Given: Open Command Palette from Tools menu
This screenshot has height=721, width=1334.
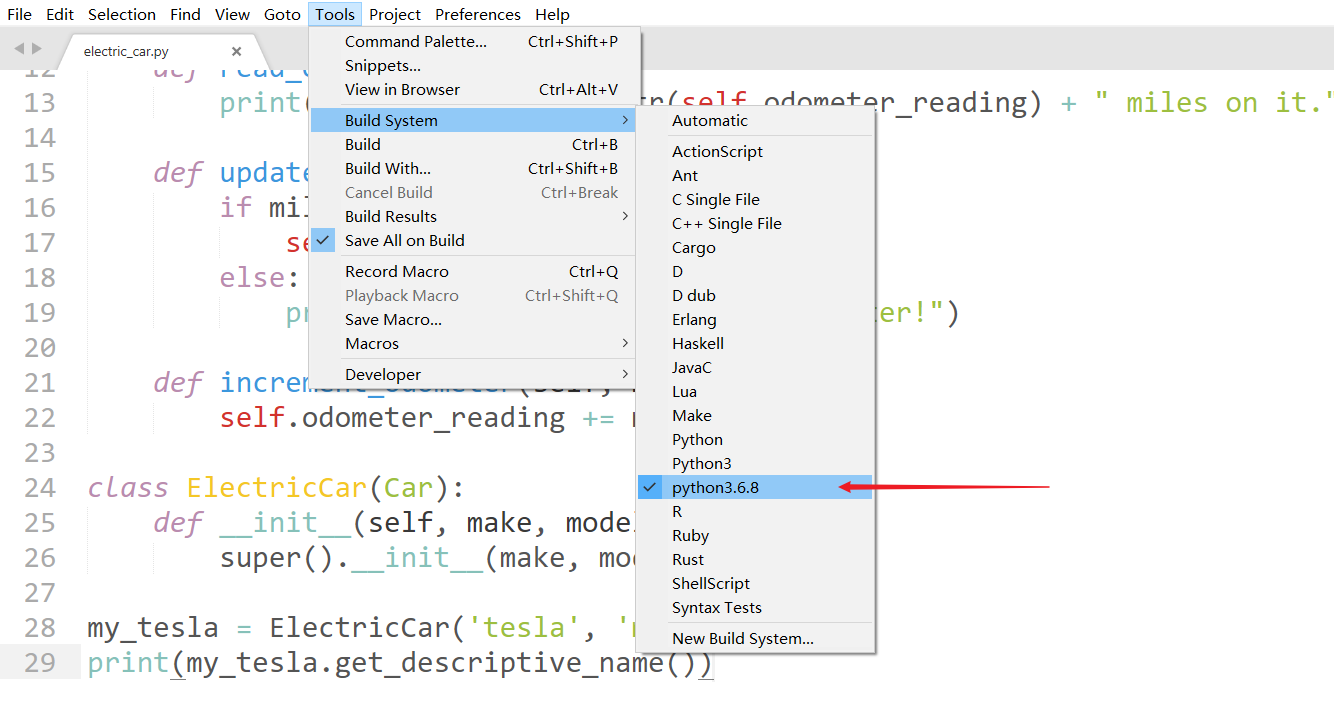Looking at the screenshot, I should point(474,41).
